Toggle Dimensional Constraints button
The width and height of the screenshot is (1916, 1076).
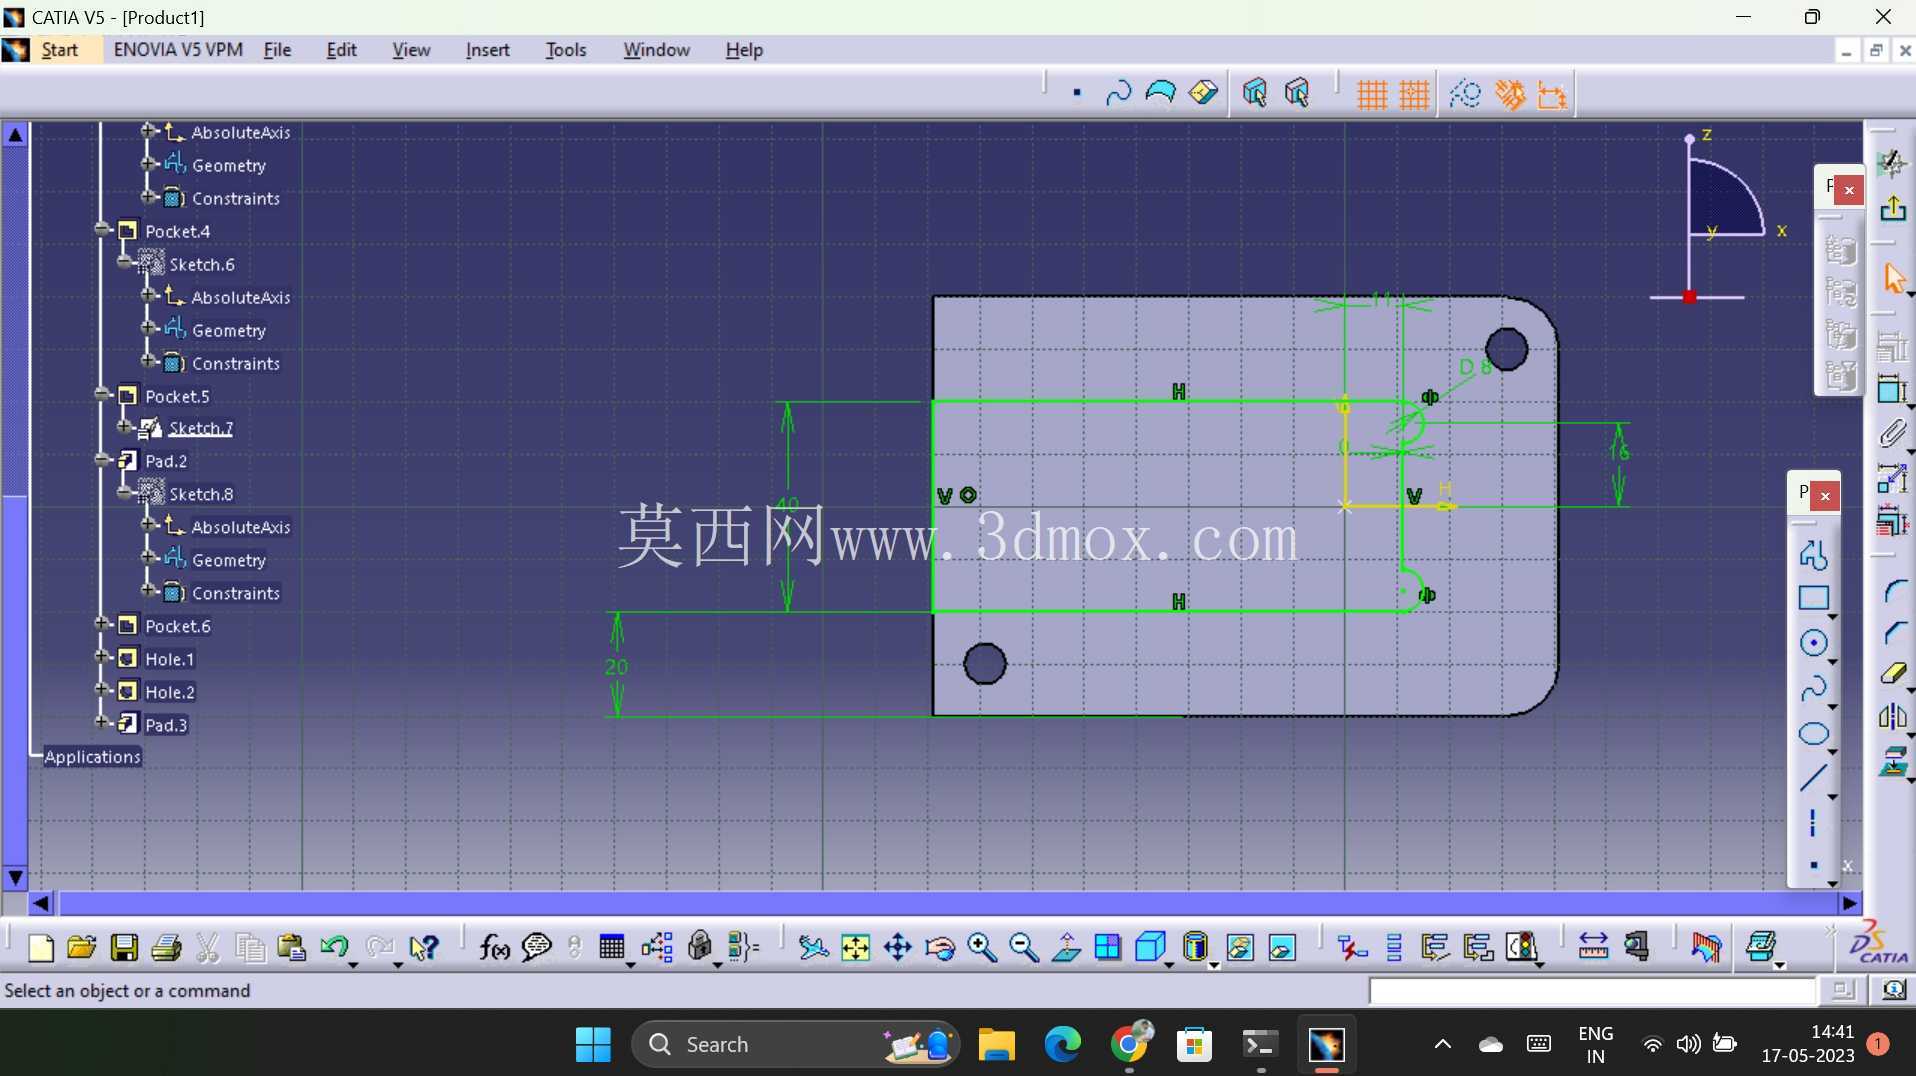click(x=1552, y=95)
